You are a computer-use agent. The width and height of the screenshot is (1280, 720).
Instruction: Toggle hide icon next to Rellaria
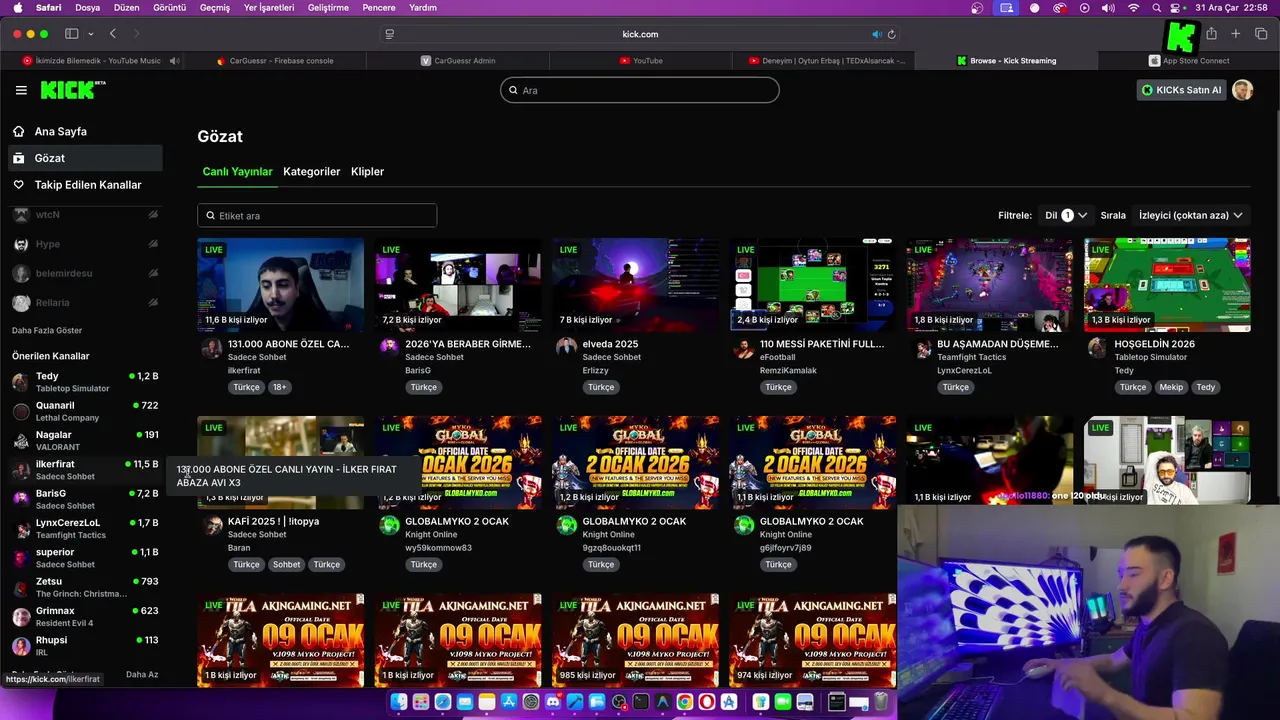pos(153,302)
